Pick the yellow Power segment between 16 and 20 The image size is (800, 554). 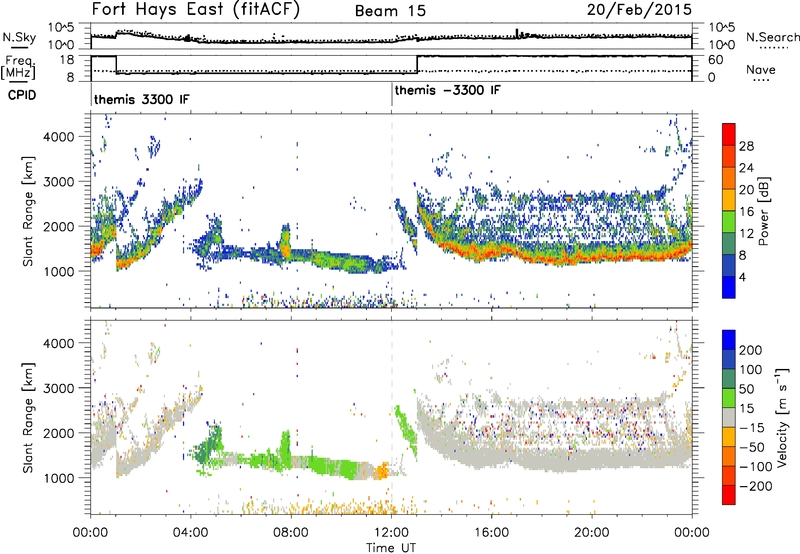[729, 200]
